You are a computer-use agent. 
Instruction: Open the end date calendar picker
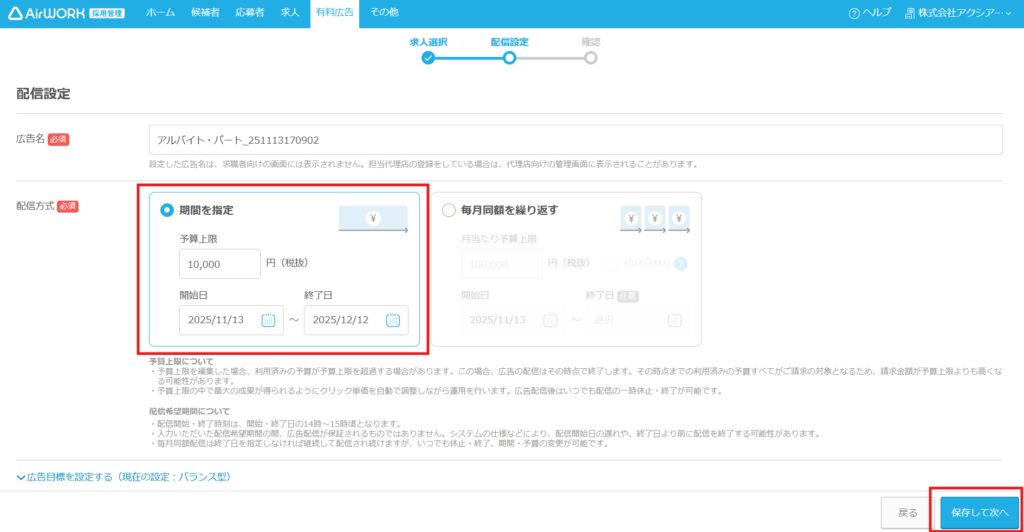click(x=393, y=320)
